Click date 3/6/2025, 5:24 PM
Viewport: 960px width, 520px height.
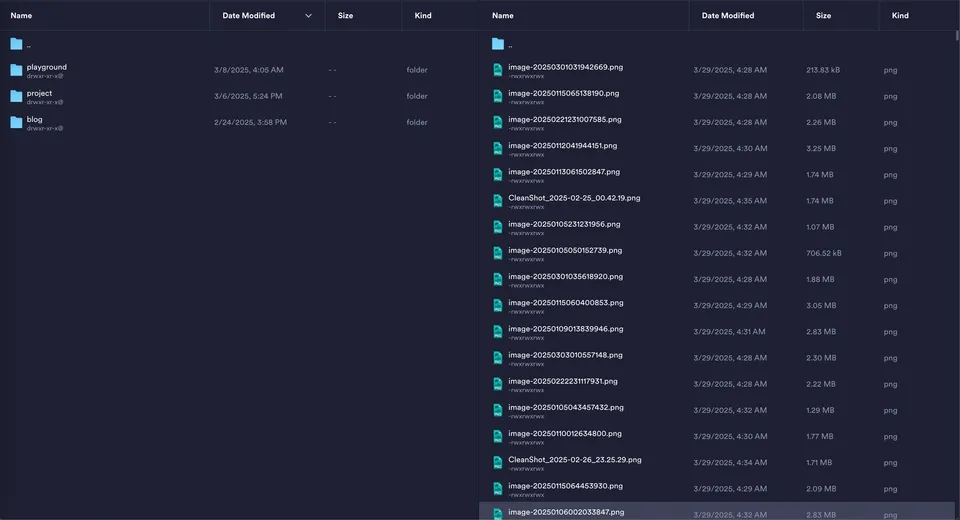click(x=248, y=96)
